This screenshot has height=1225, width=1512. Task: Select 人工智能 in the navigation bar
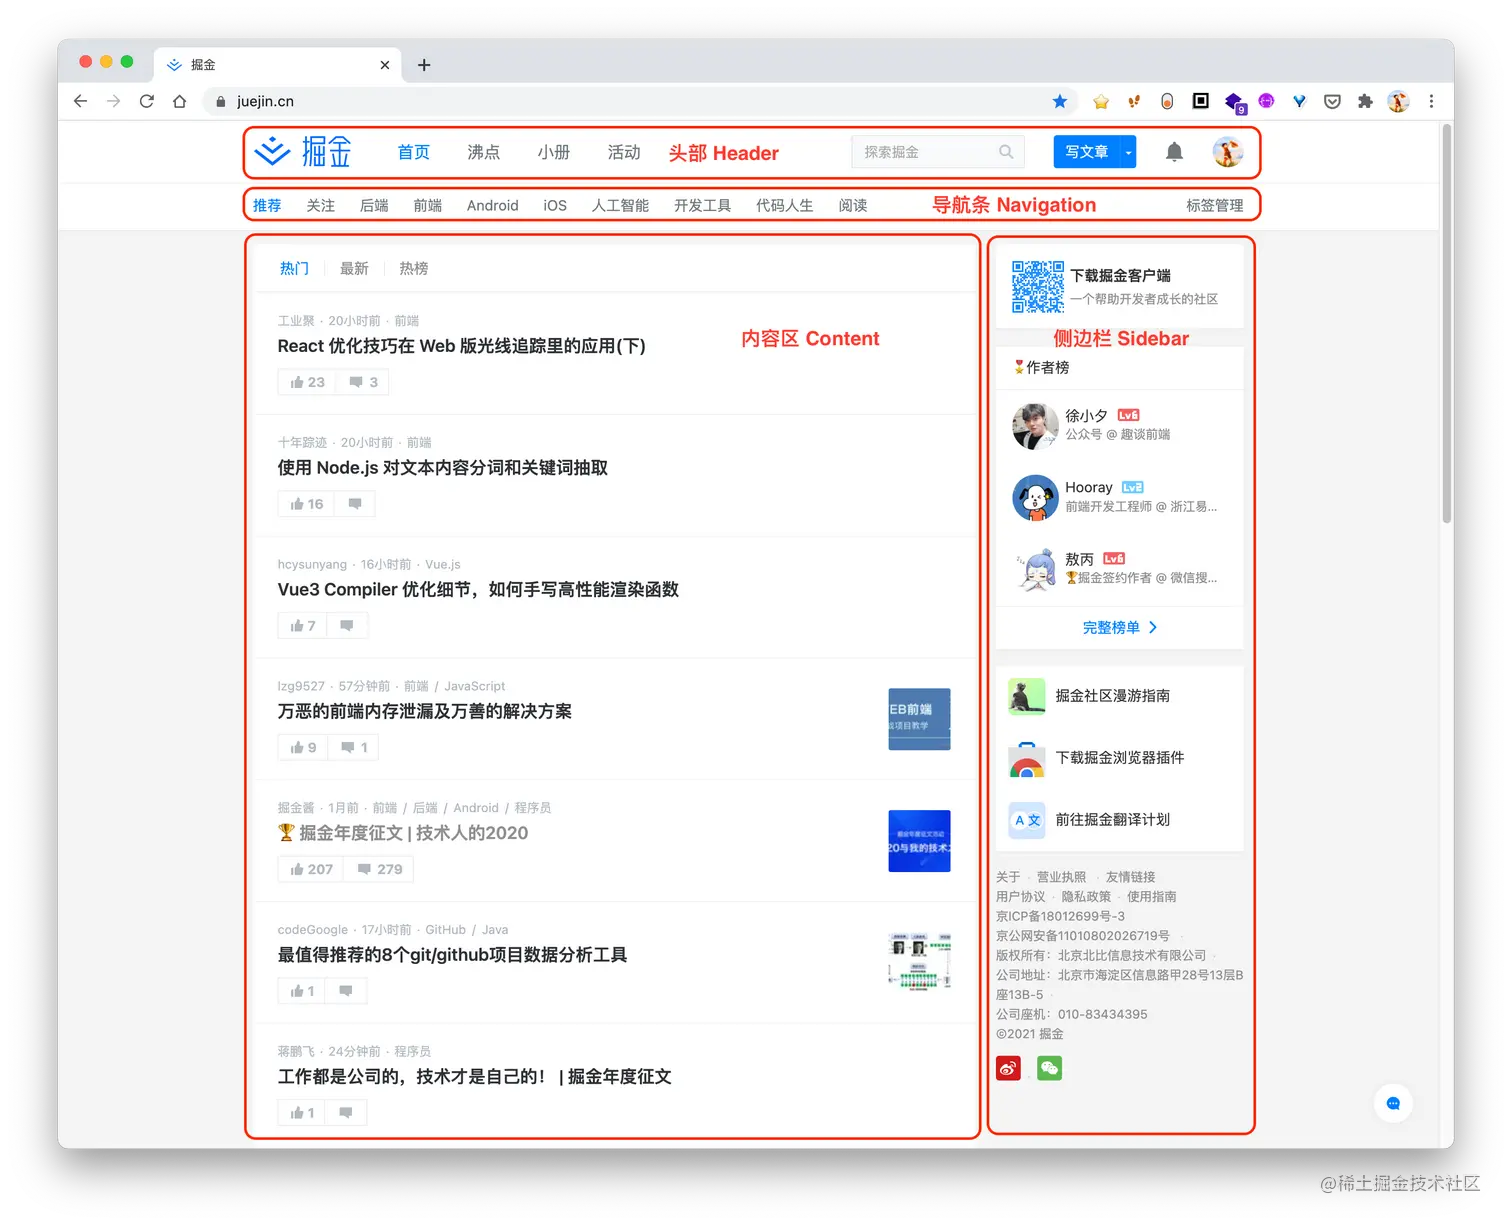point(620,205)
